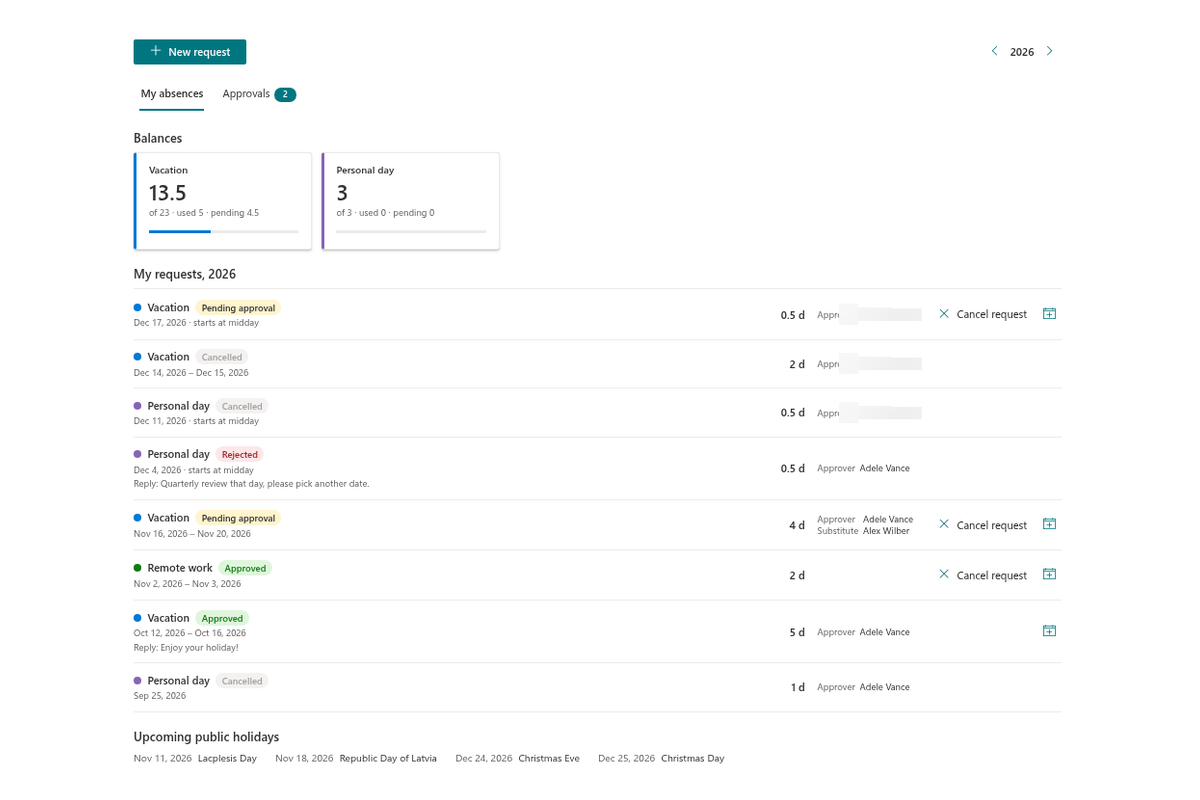The width and height of the screenshot is (1200, 800).
Task: Click the Rejected badge on Dec 4 personal day
Action: pos(240,454)
